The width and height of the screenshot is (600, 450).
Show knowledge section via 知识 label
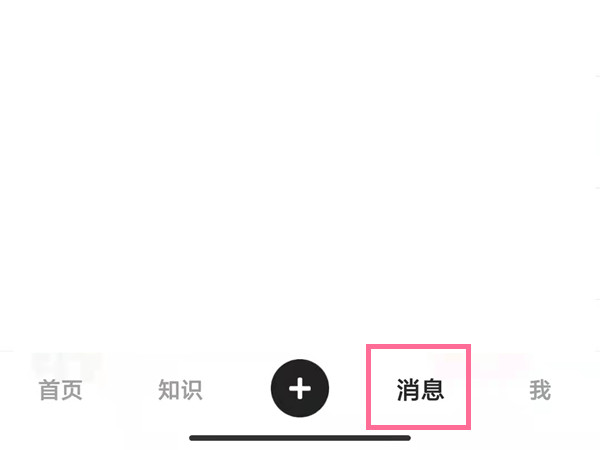(180, 390)
